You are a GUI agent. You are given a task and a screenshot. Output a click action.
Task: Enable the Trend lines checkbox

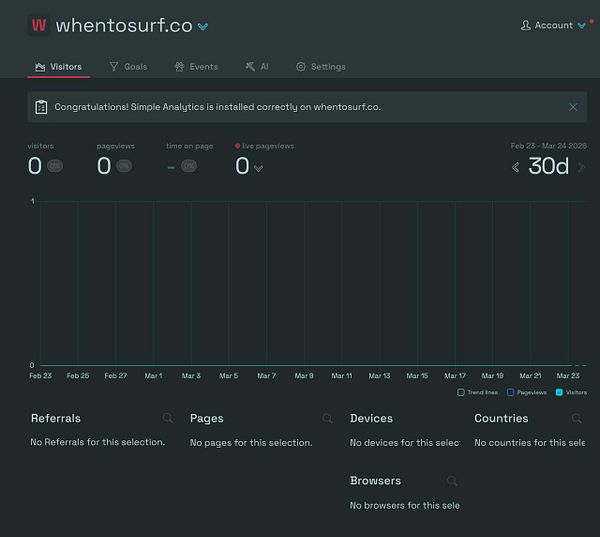[x=461, y=392]
